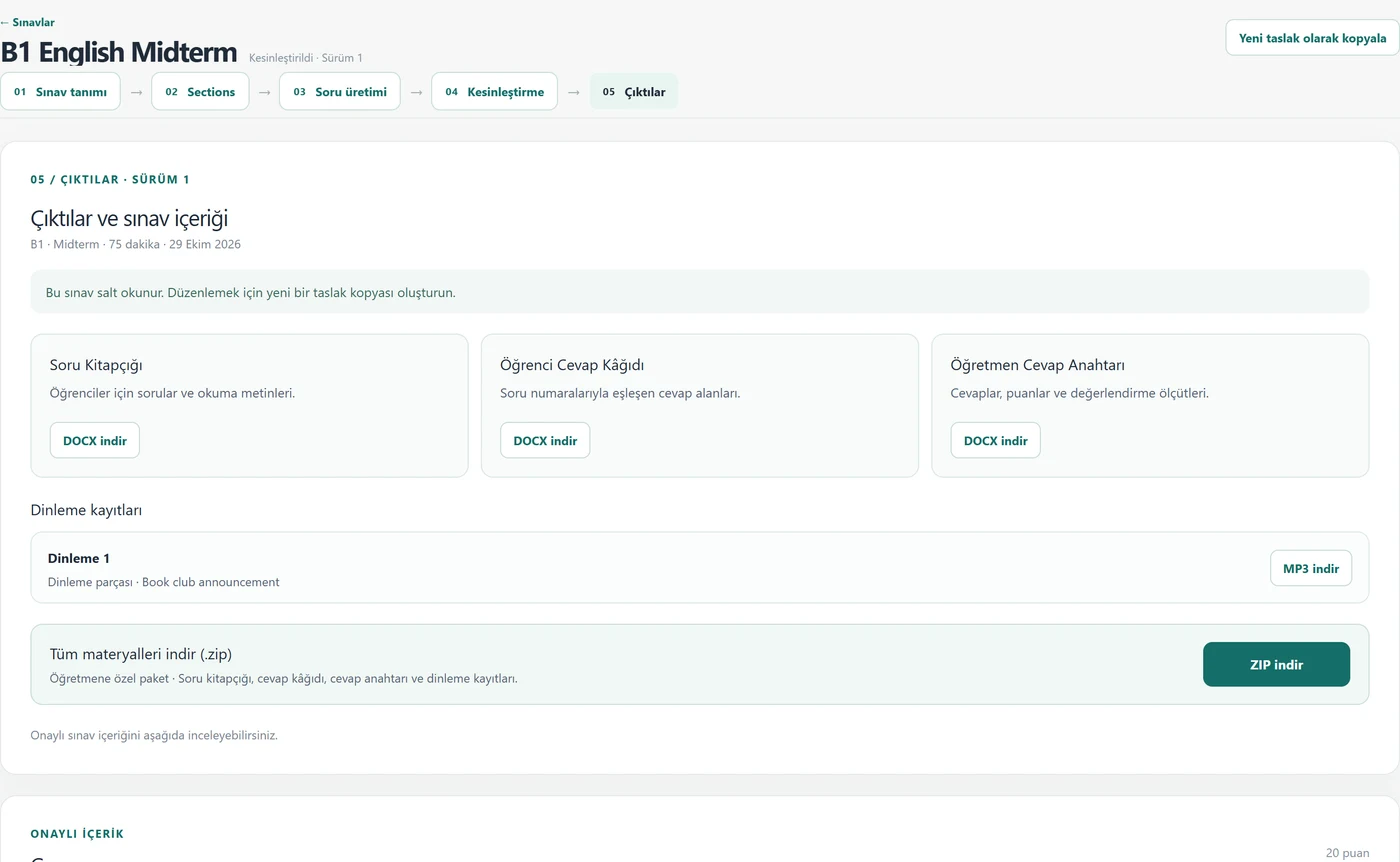
Task: Click 'Cevaplar, puanlar ve değerlendirme ölçütleri' text
Action: (1079, 393)
